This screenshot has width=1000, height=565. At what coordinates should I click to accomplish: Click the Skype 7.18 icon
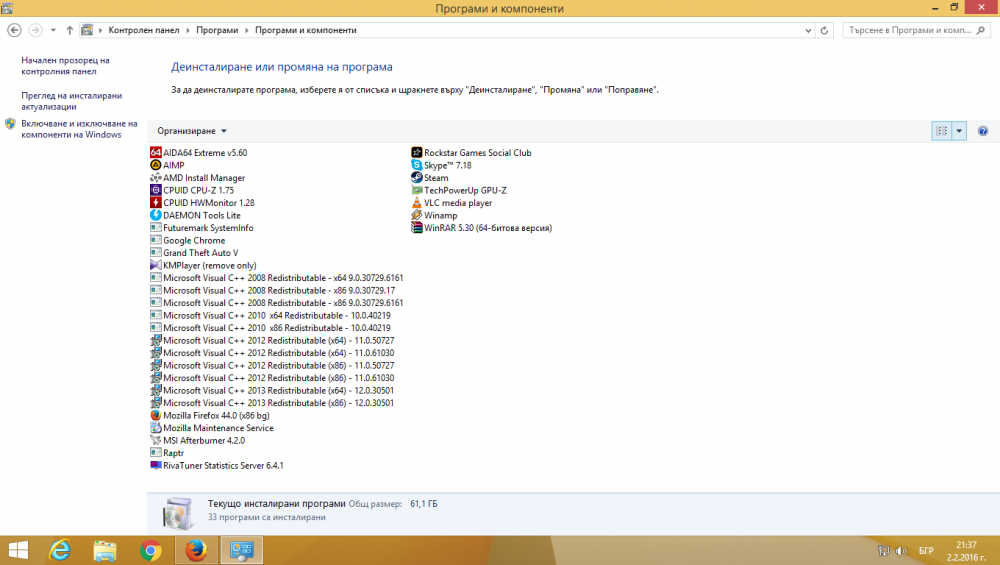(x=416, y=165)
